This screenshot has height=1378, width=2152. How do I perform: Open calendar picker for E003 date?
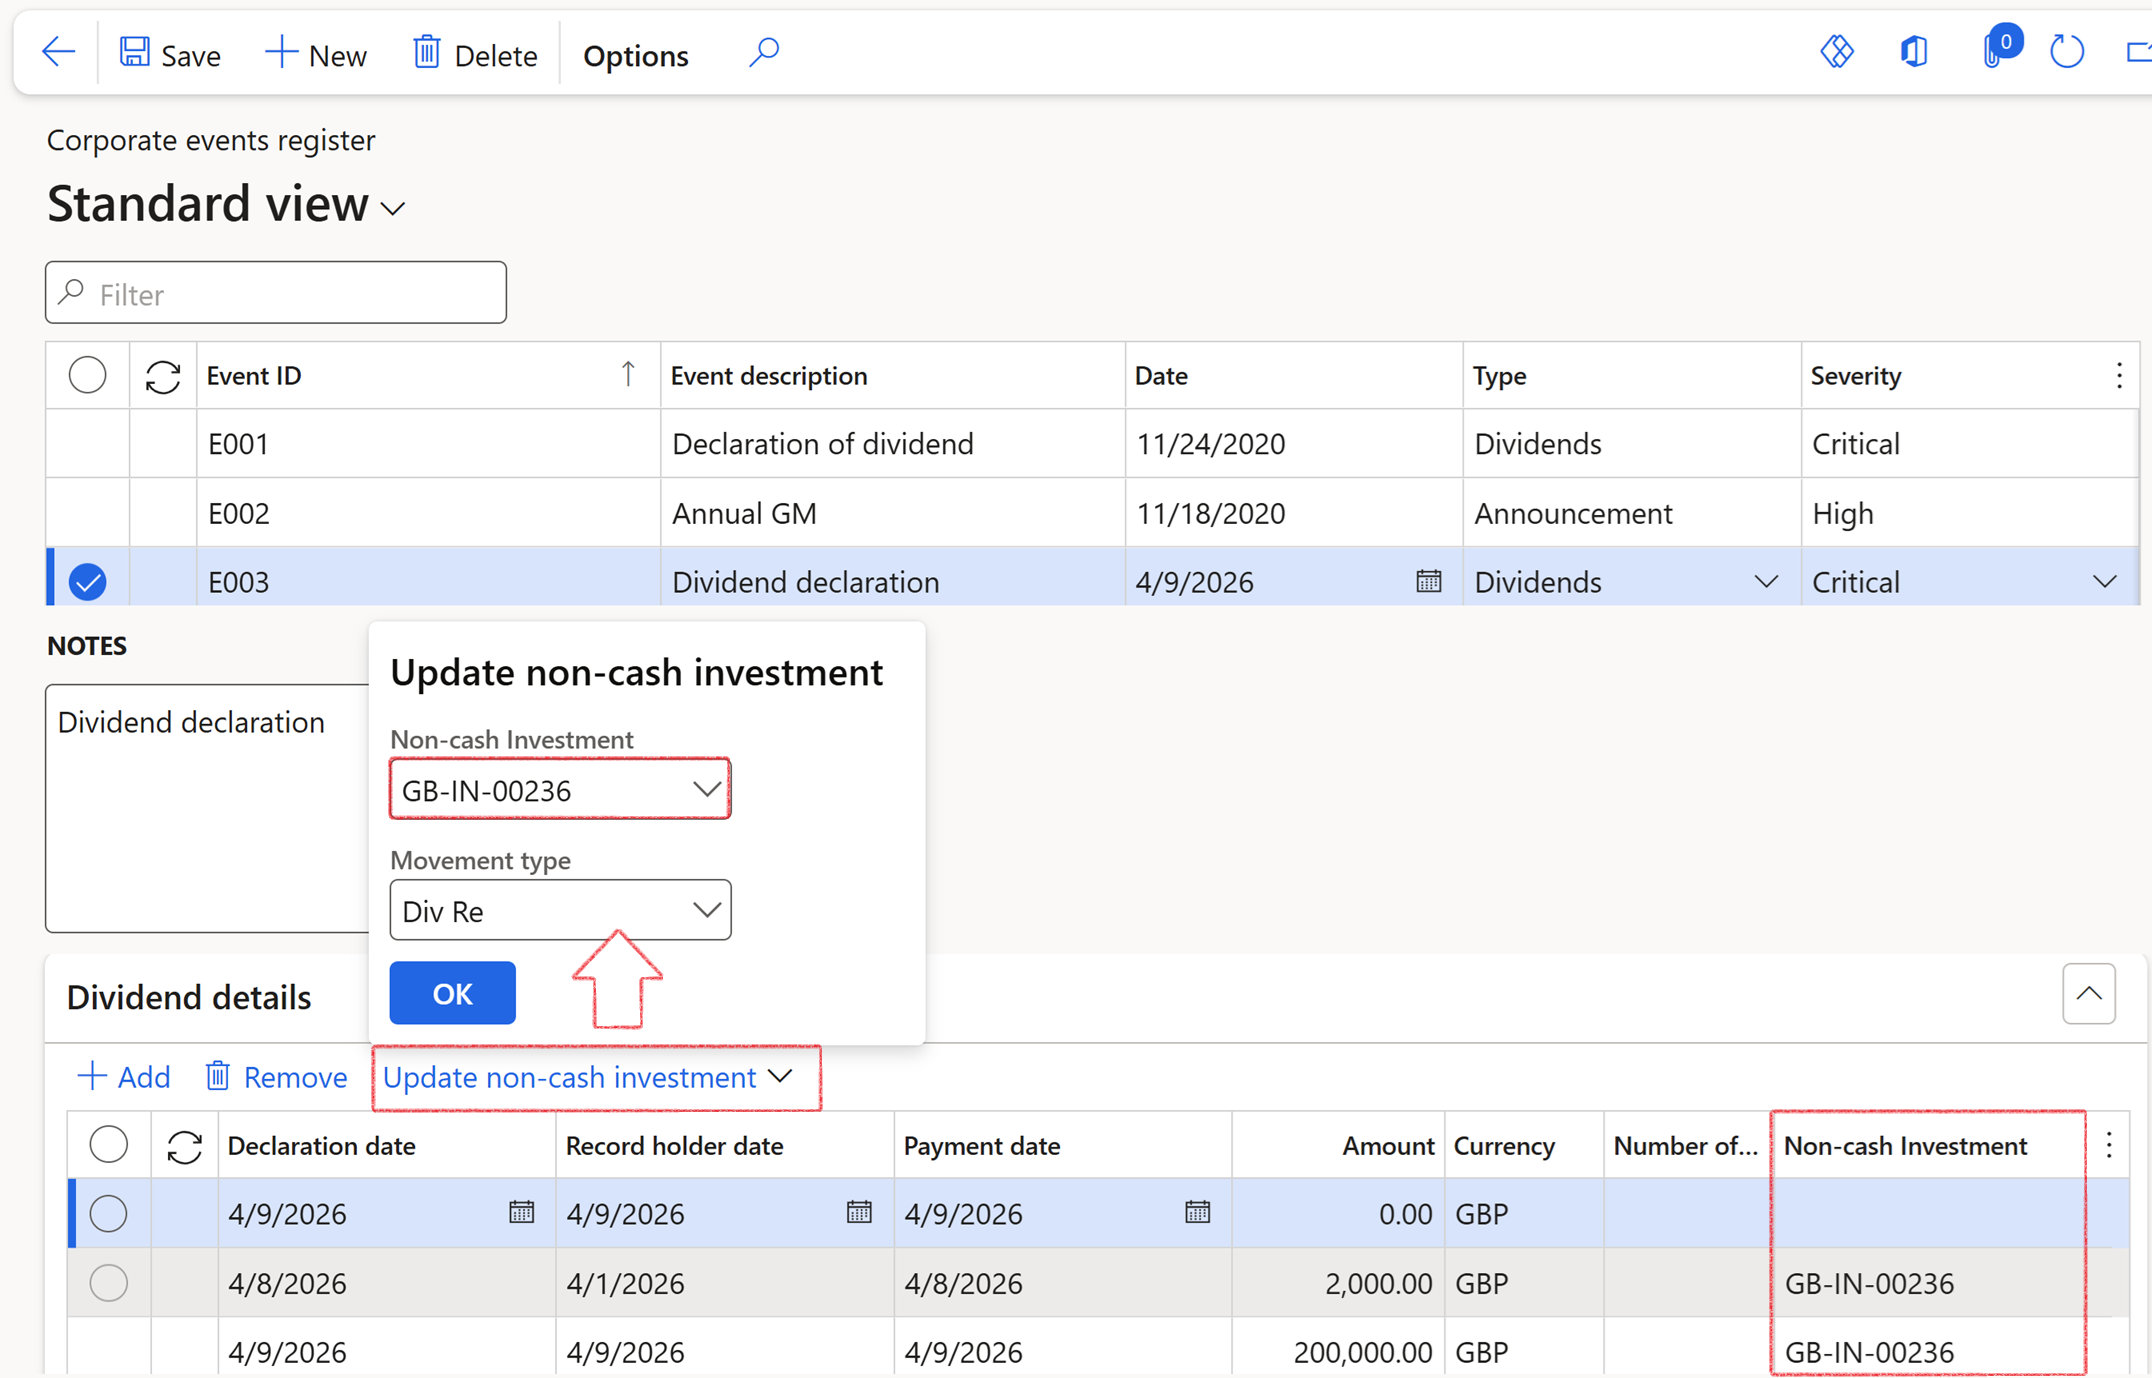coord(1428,581)
